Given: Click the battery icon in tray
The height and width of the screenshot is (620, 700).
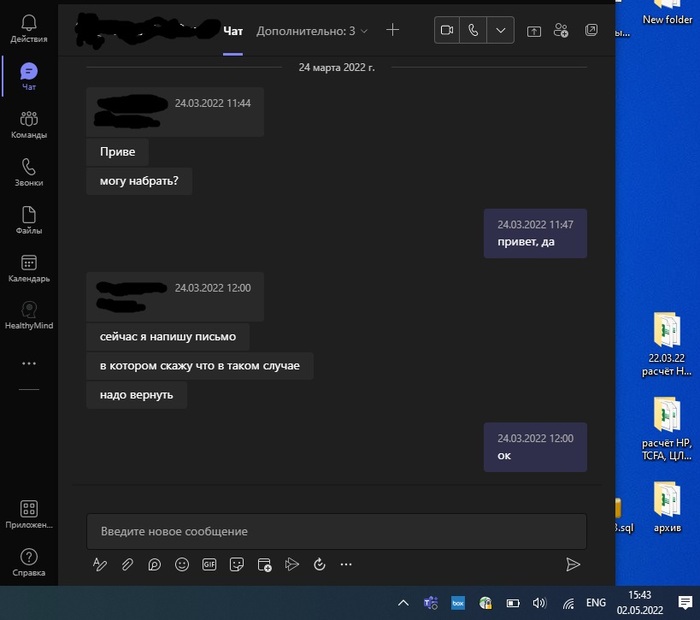Looking at the screenshot, I should pyautogui.click(x=512, y=603).
